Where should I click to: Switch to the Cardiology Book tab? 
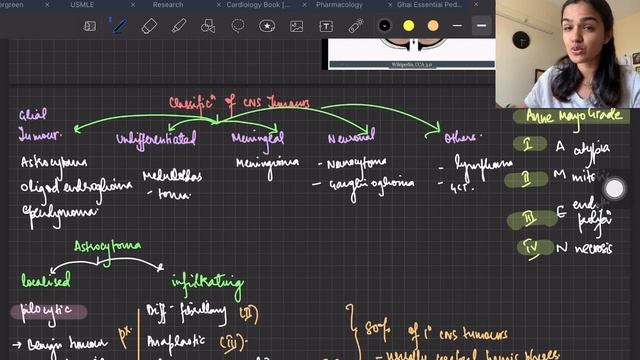click(258, 4)
